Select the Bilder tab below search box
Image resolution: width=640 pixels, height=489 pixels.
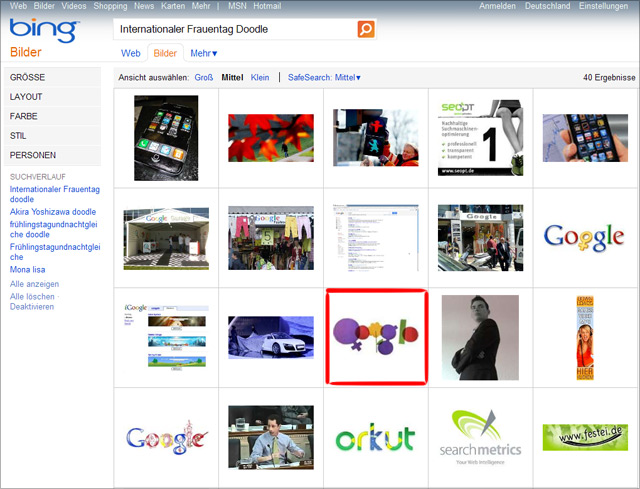click(165, 53)
